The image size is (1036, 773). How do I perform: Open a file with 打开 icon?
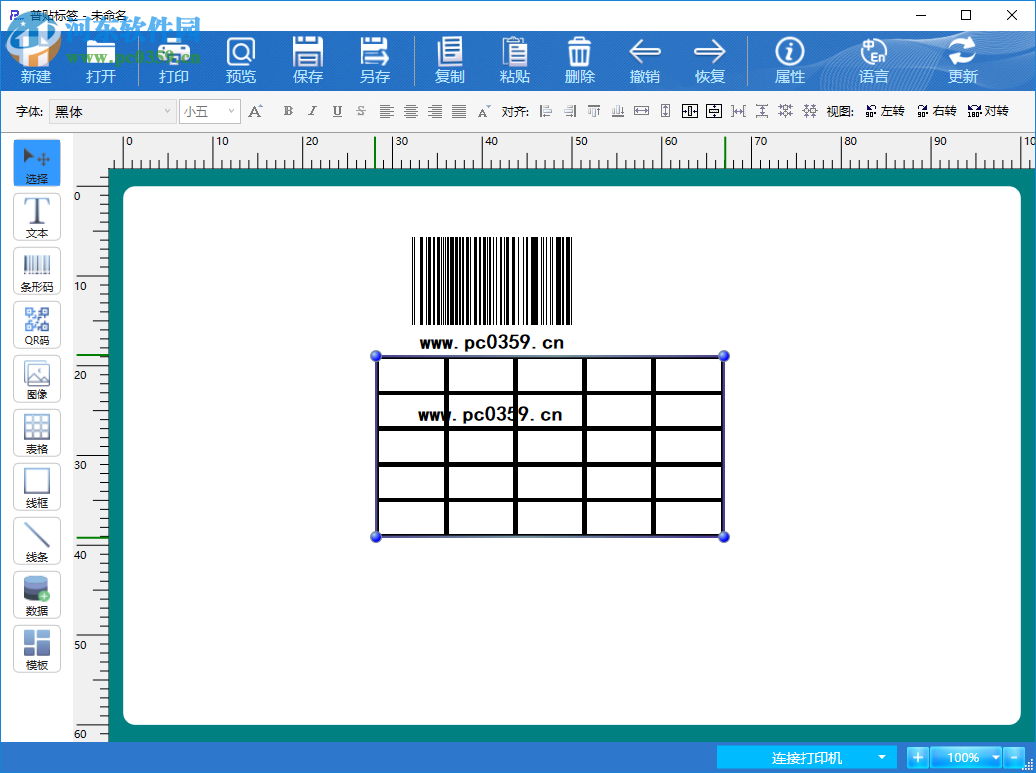coord(100,60)
